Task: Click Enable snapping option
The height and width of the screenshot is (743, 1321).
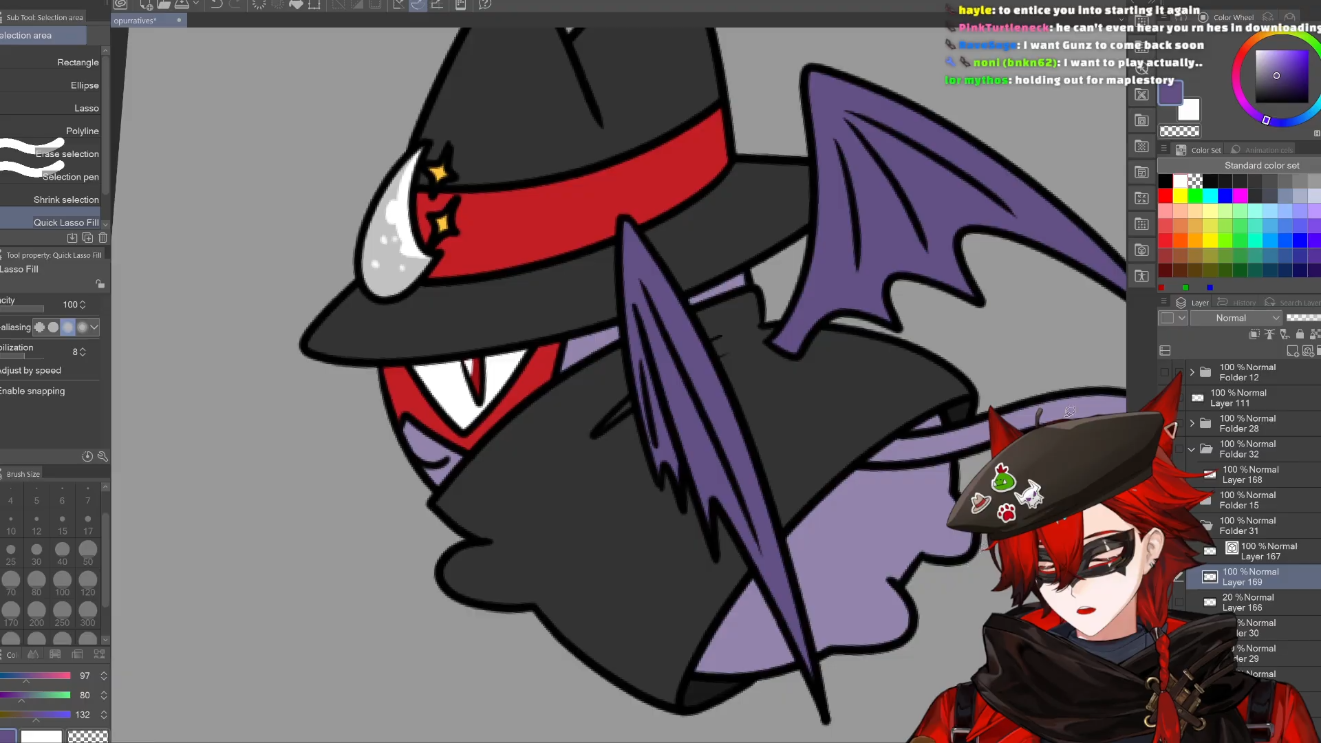Action: [32, 391]
